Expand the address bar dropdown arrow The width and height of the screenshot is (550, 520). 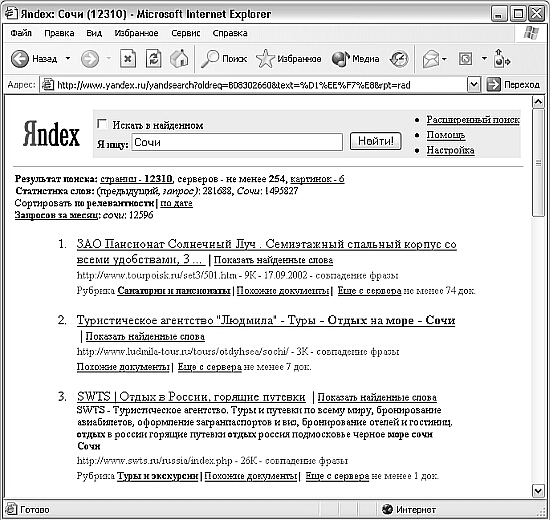point(474,85)
